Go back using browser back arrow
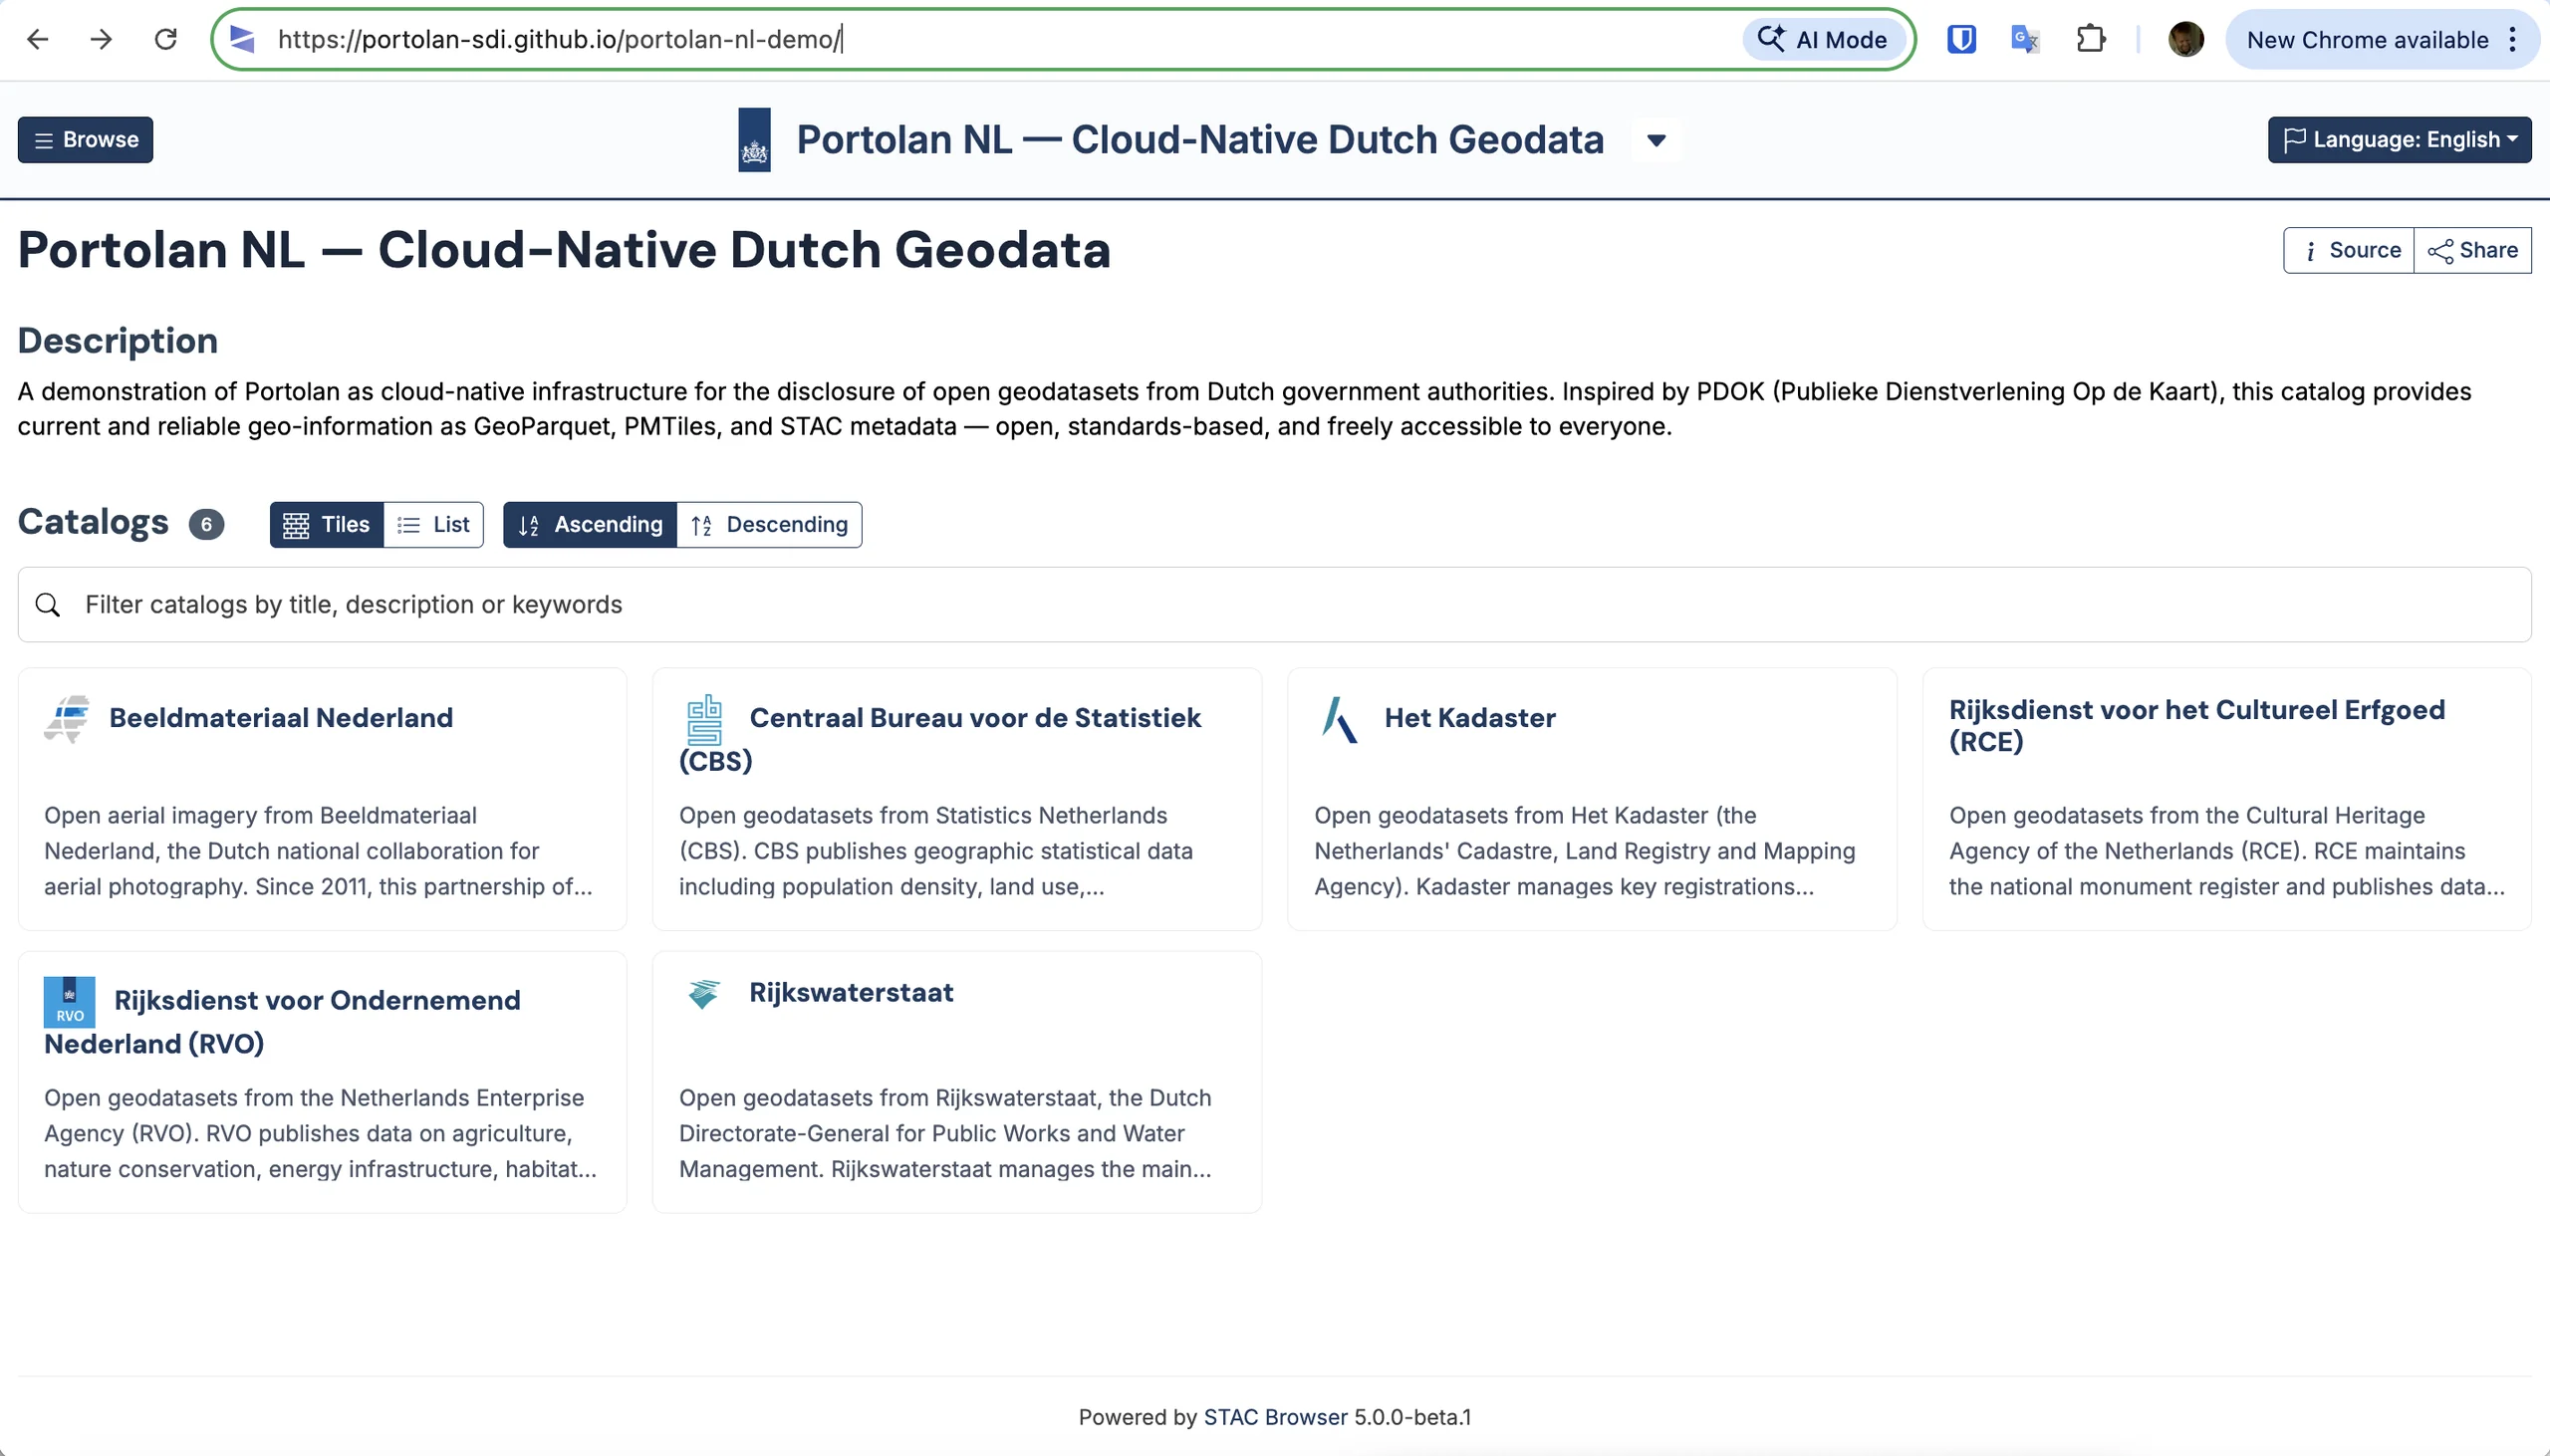Screen dimensions: 2550x1456 tap(38, 39)
